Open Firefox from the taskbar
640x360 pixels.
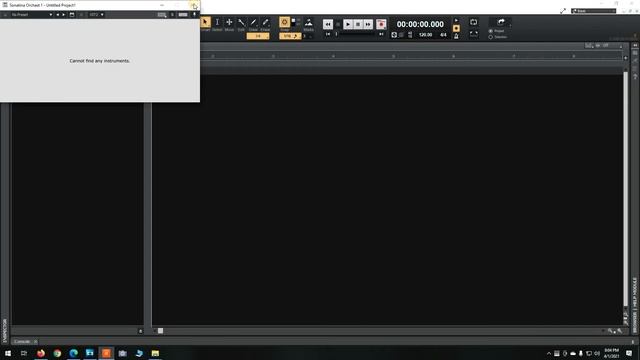(41, 353)
